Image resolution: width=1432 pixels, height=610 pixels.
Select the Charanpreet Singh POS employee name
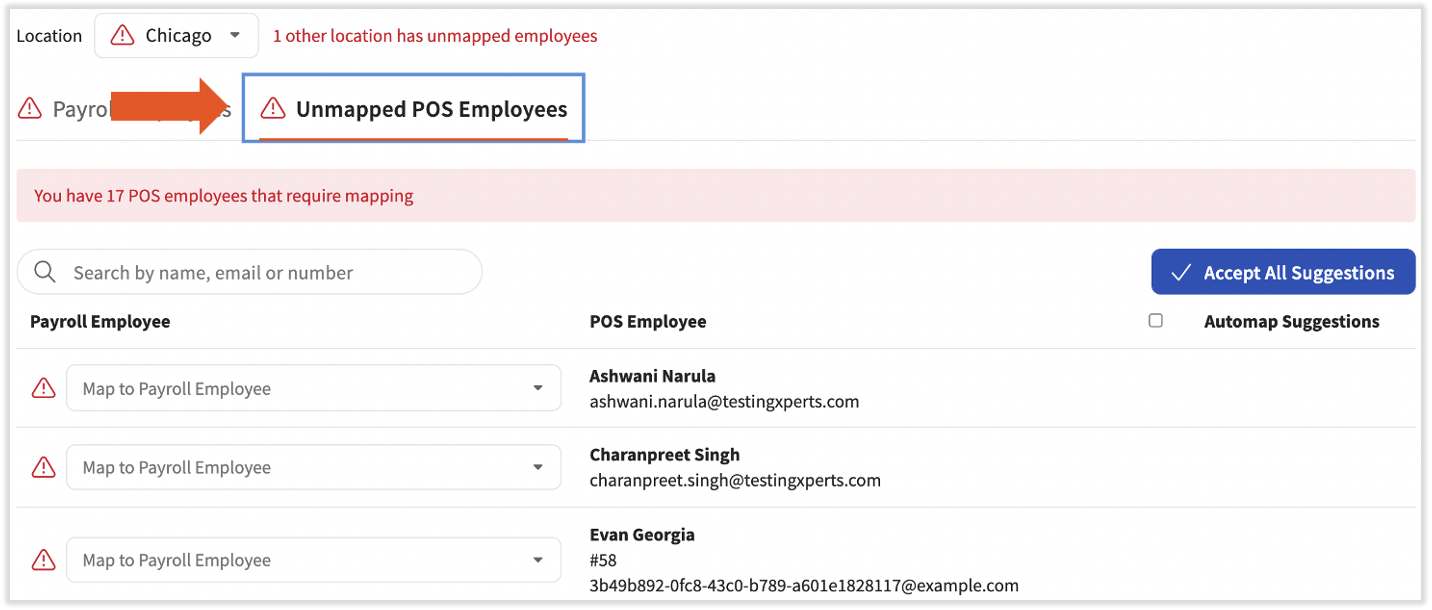click(665, 455)
